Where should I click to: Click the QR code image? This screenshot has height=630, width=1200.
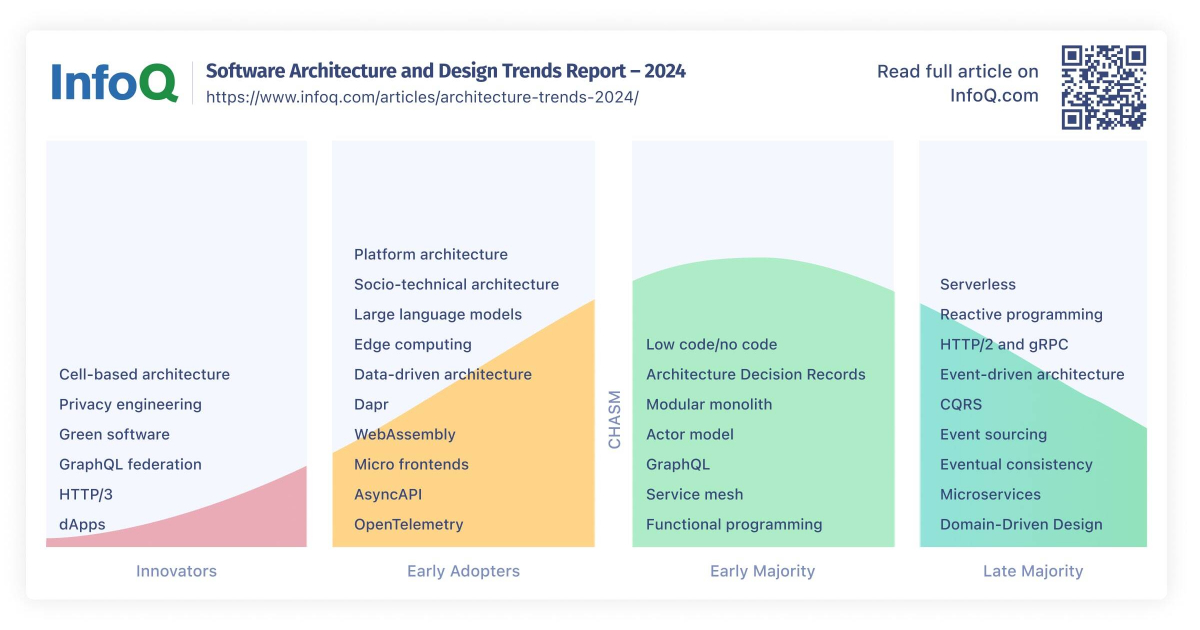(x=1103, y=87)
